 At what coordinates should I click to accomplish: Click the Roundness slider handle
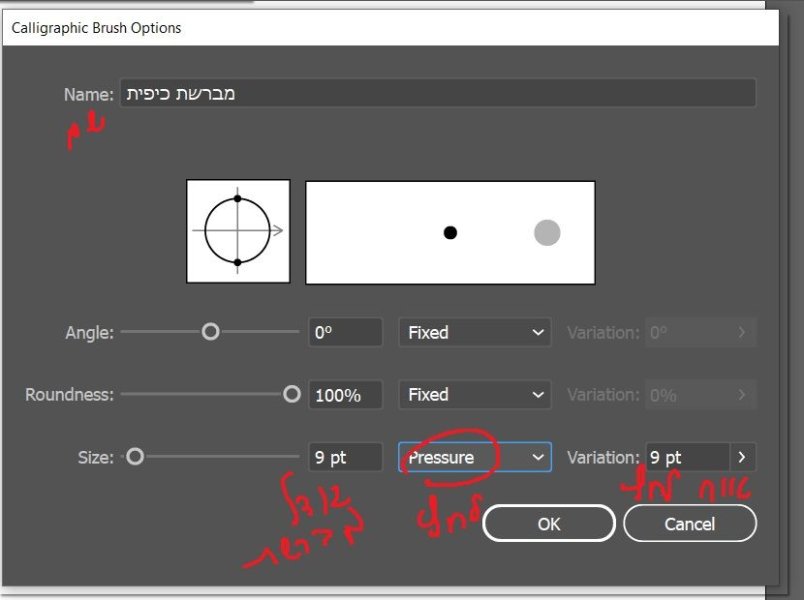291,395
